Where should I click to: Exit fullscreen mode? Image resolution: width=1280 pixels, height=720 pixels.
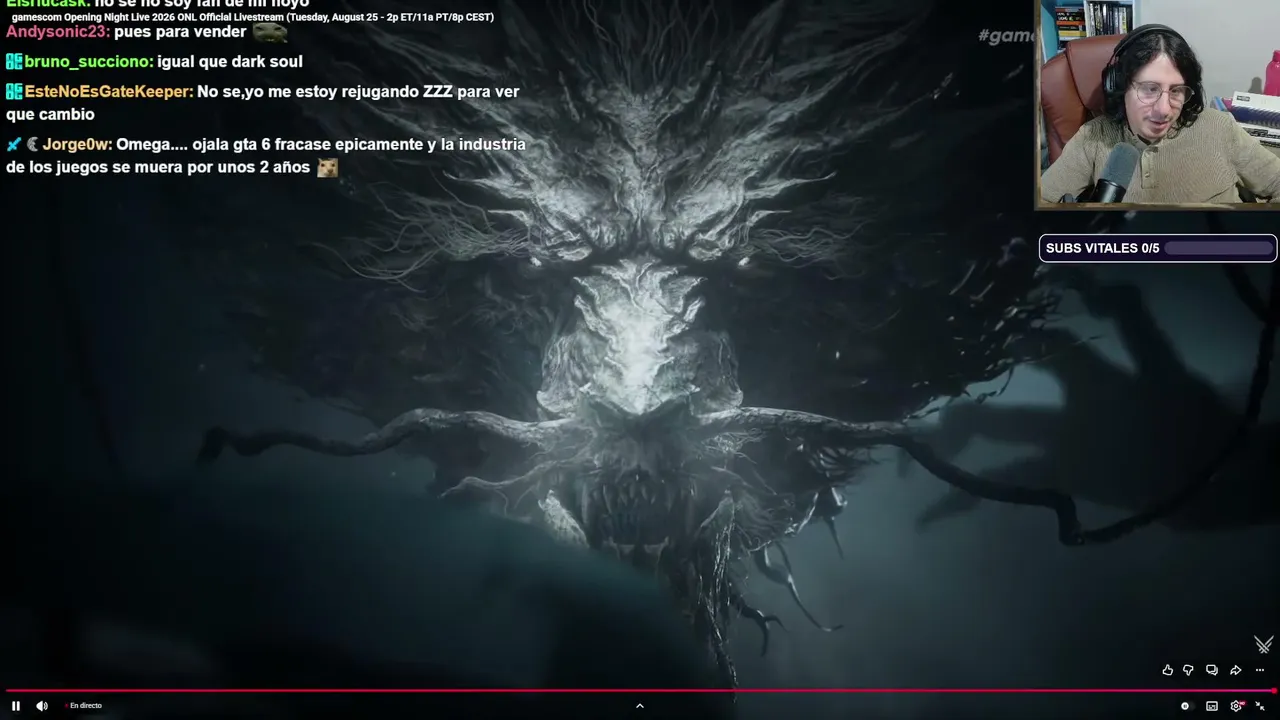pos(1260,706)
